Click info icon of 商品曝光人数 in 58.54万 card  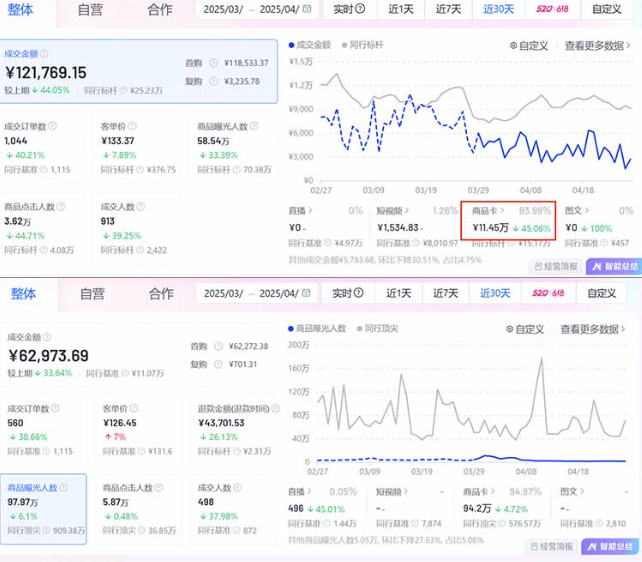pyautogui.click(x=254, y=126)
